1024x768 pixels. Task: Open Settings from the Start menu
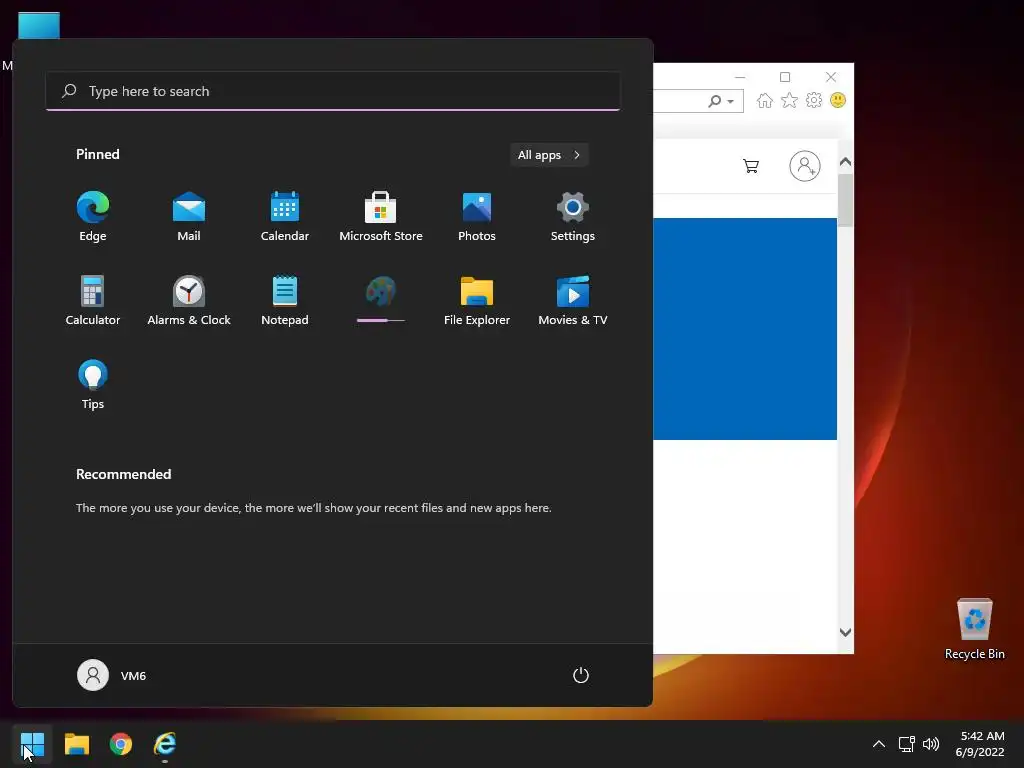coord(573,217)
